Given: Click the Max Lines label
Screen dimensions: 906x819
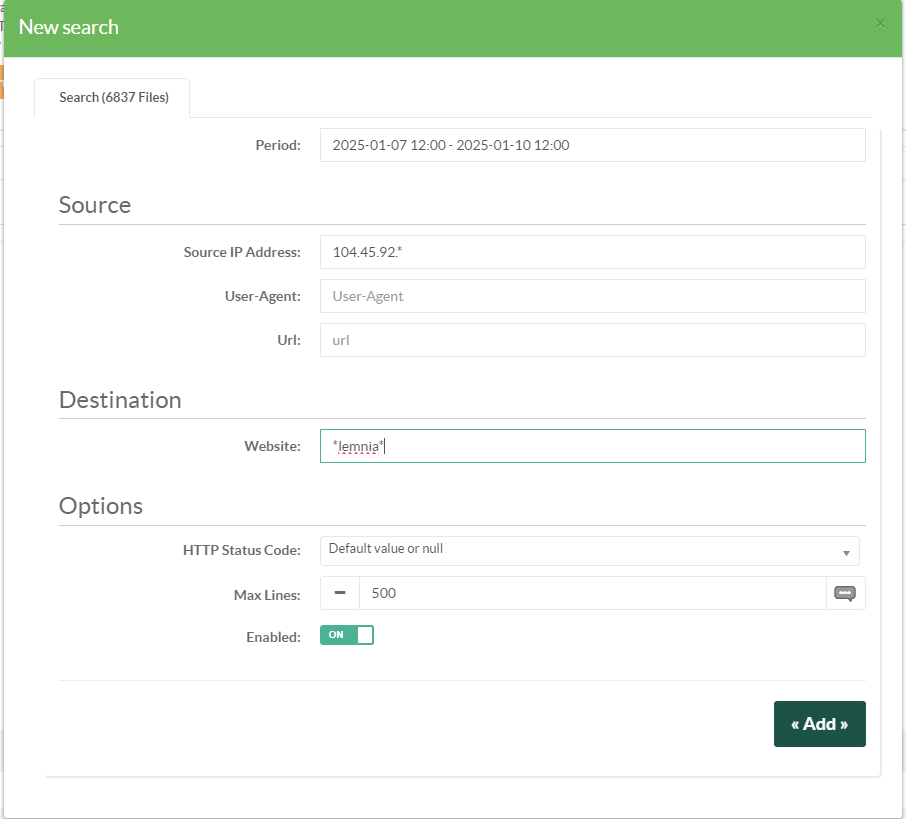Looking at the screenshot, I should 266,595.
